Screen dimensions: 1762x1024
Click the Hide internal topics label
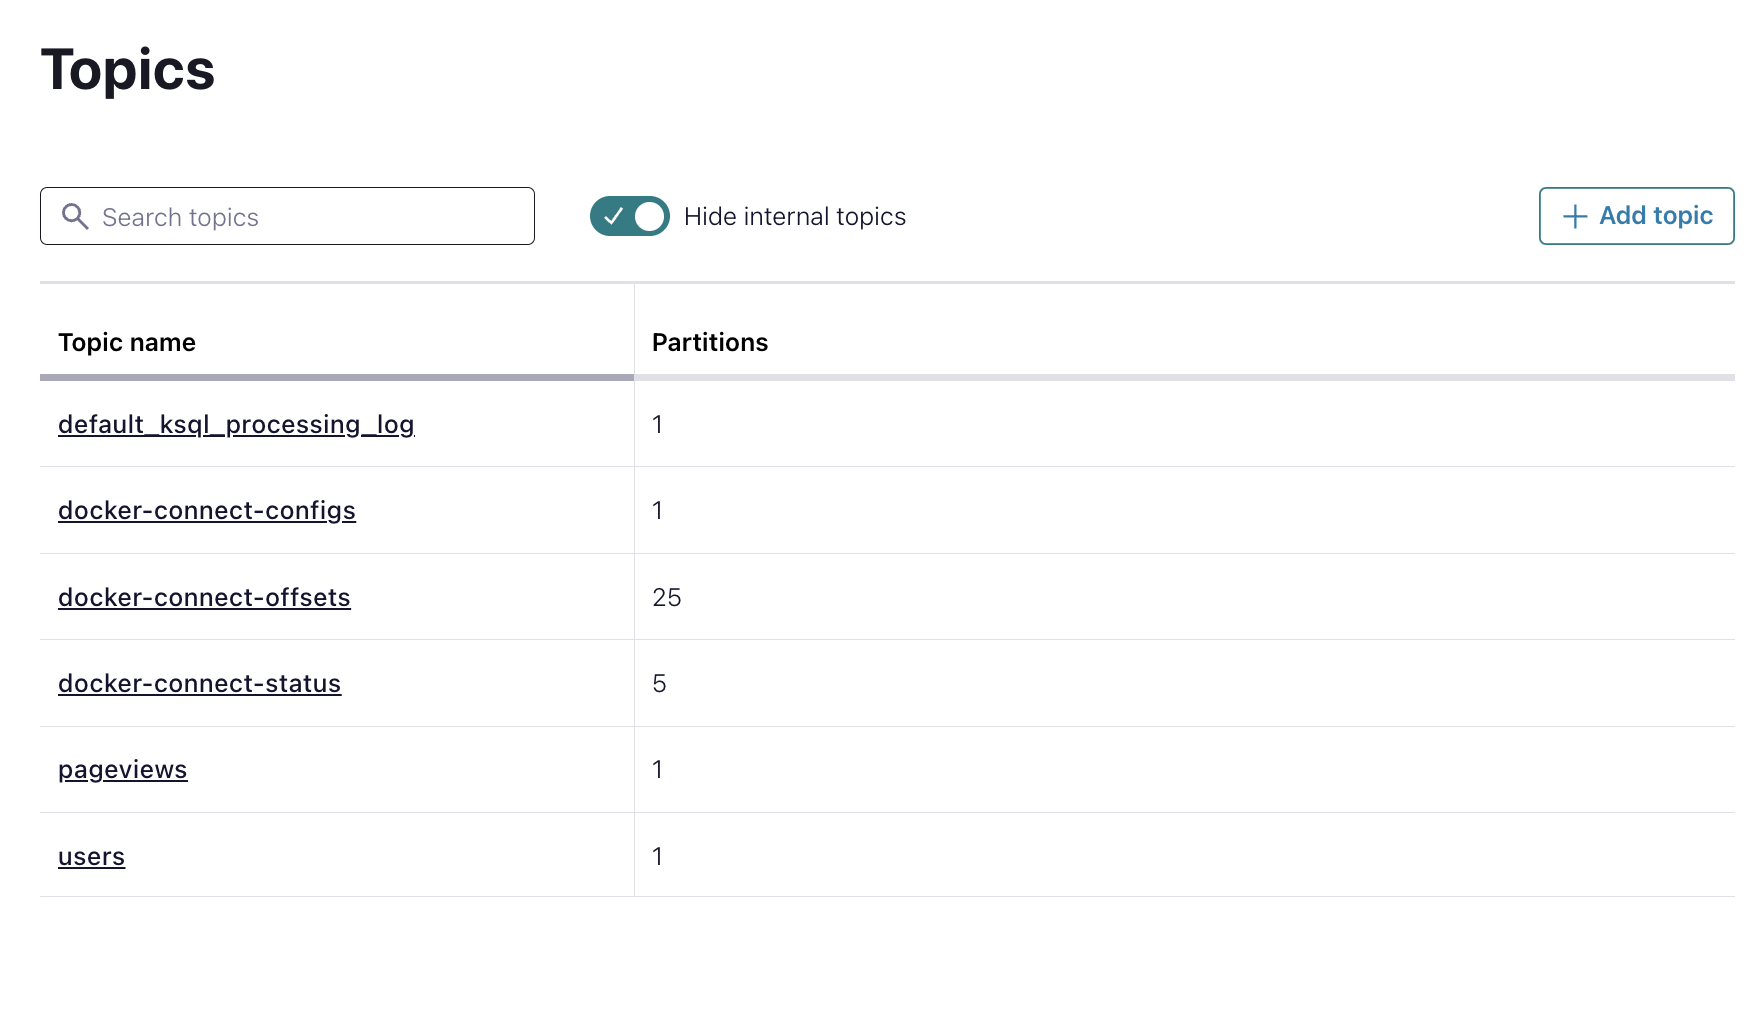[x=795, y=216]
